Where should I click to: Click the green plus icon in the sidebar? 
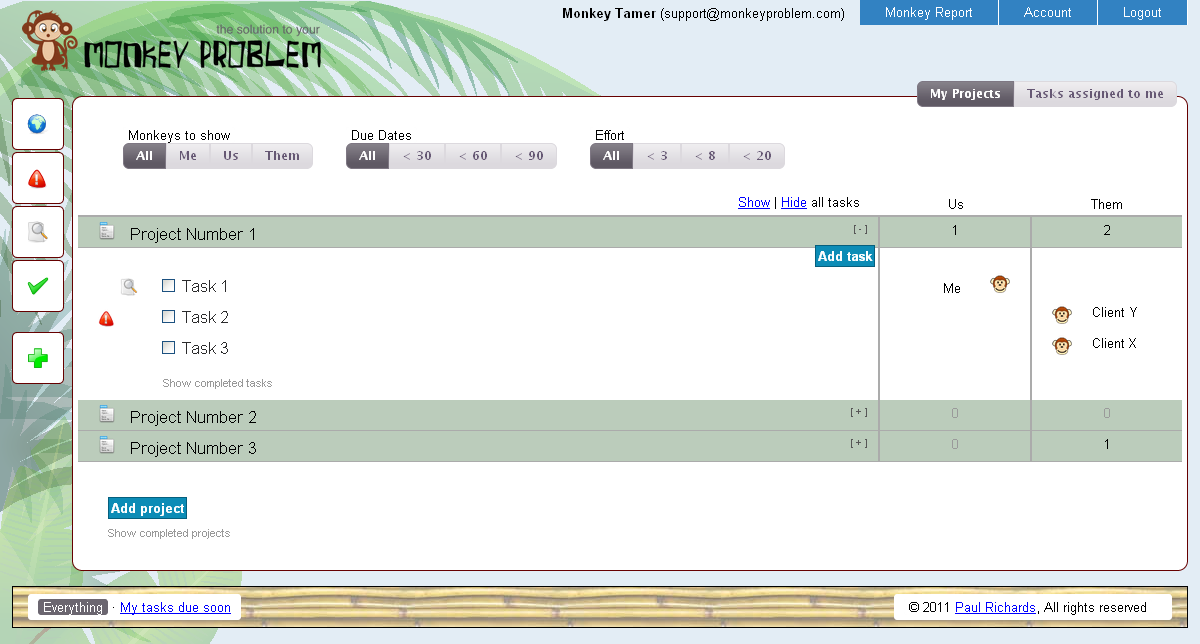coord(37,357)
